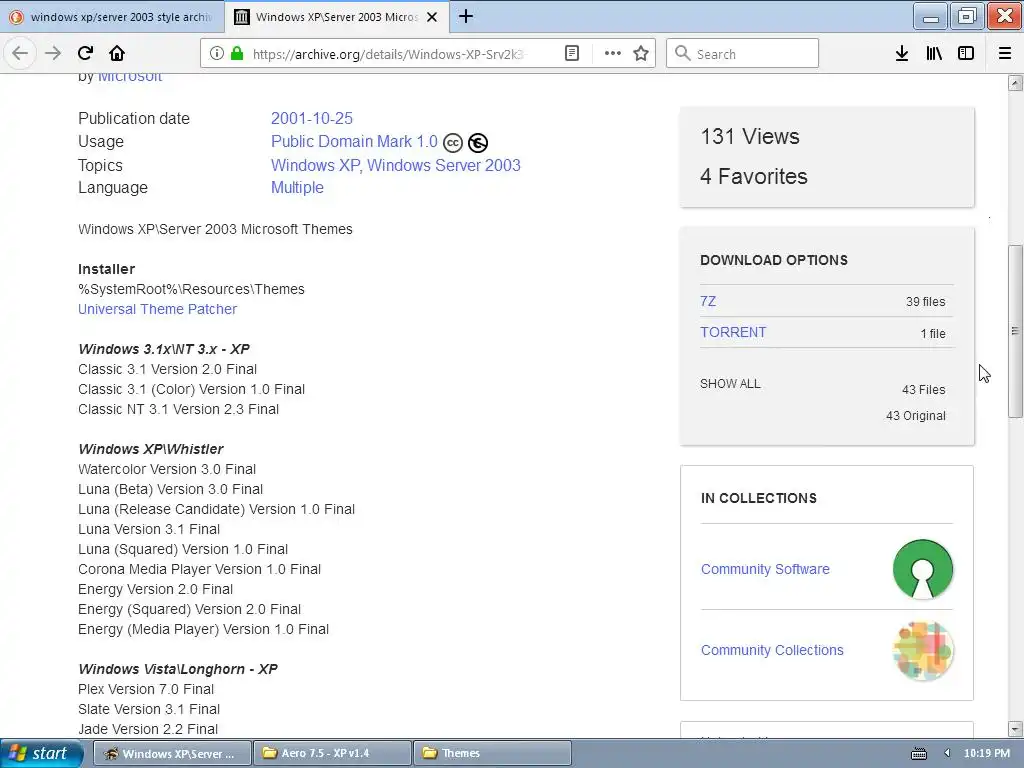This screenshot has height=768, width=1024.
Task: Click '%SystemRoot%\Resources\Themes' path text
Action: click(191, 289)
